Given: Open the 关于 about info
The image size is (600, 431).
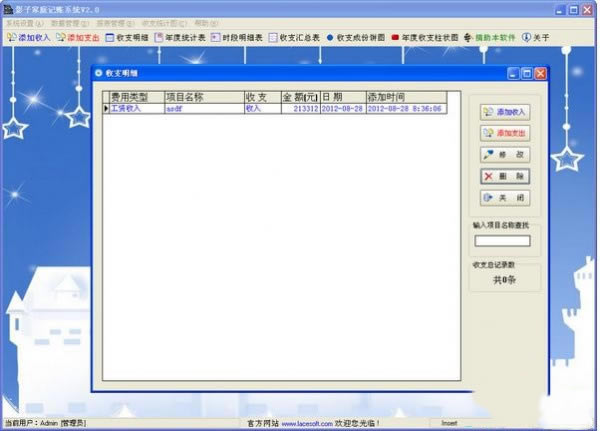Looking at the screenshot, I should point(535,38).
